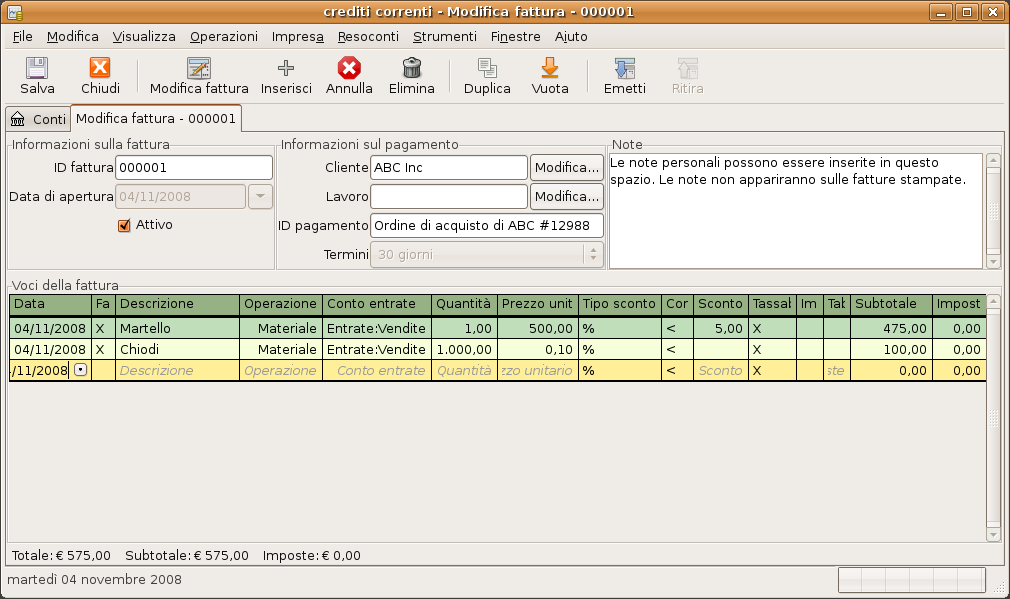
Task: Click the 5,00 Sconto cell
Action: tap(721, 328)
